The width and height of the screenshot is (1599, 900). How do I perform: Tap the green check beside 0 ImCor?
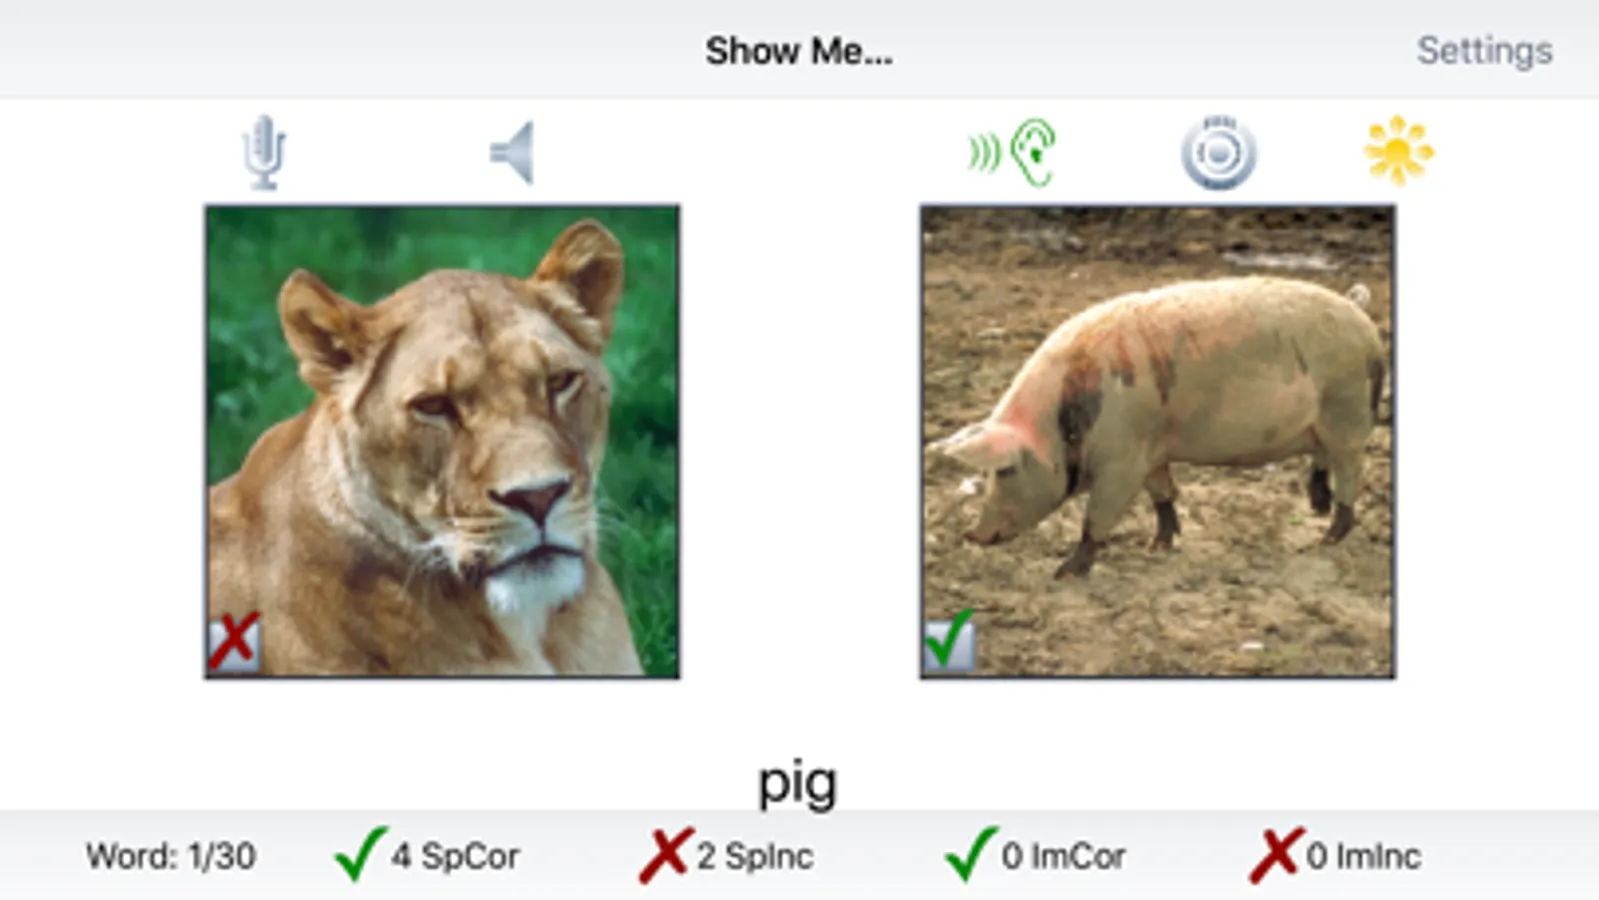pos(970,854)
